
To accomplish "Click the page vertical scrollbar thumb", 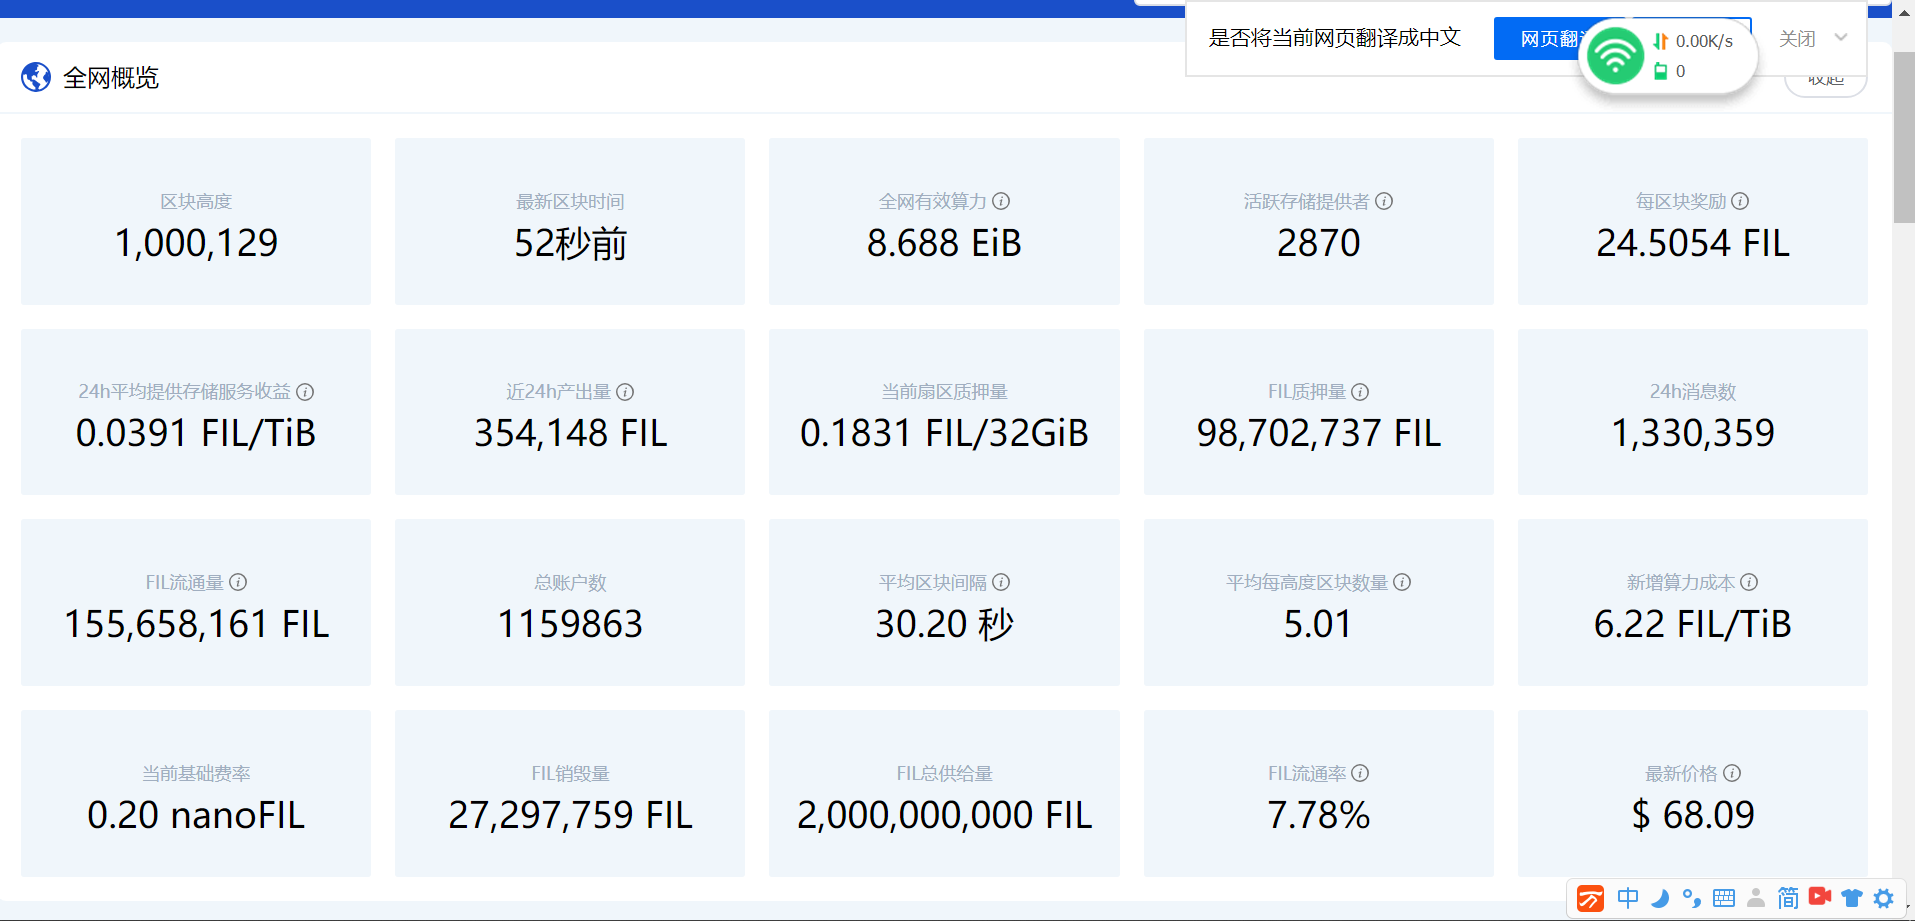I will click(1904, 138).
